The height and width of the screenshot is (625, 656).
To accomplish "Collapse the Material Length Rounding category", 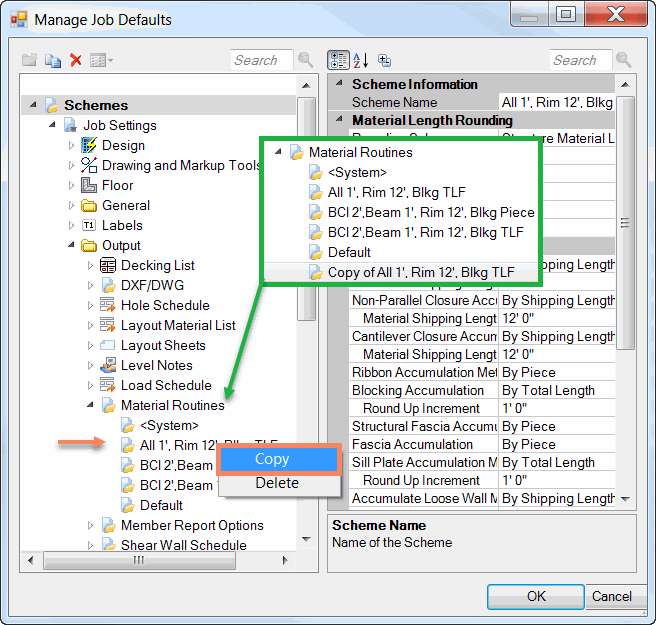I will click(339, 119).
